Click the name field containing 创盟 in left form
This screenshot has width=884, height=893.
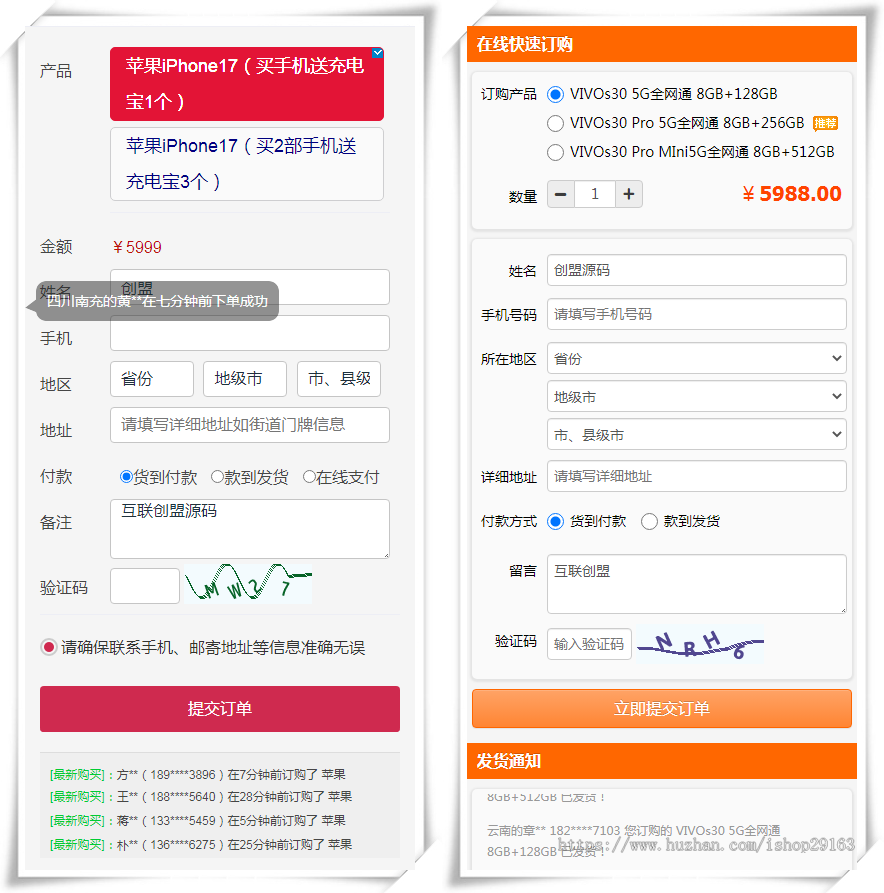click(x=249, y=287)
